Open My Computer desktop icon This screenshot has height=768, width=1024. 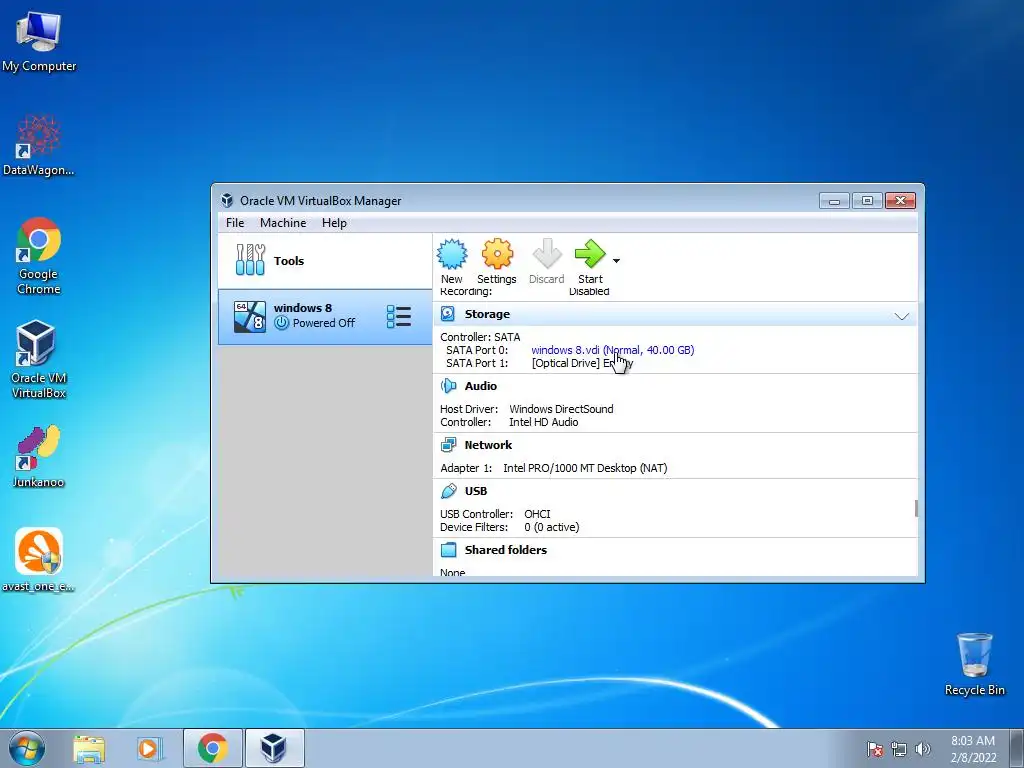tap(39, 42)
